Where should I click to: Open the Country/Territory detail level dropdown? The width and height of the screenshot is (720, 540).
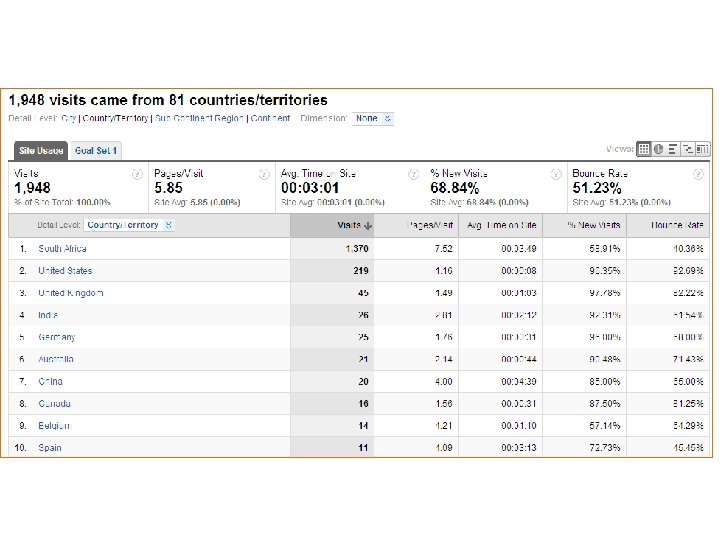[129, 225]
